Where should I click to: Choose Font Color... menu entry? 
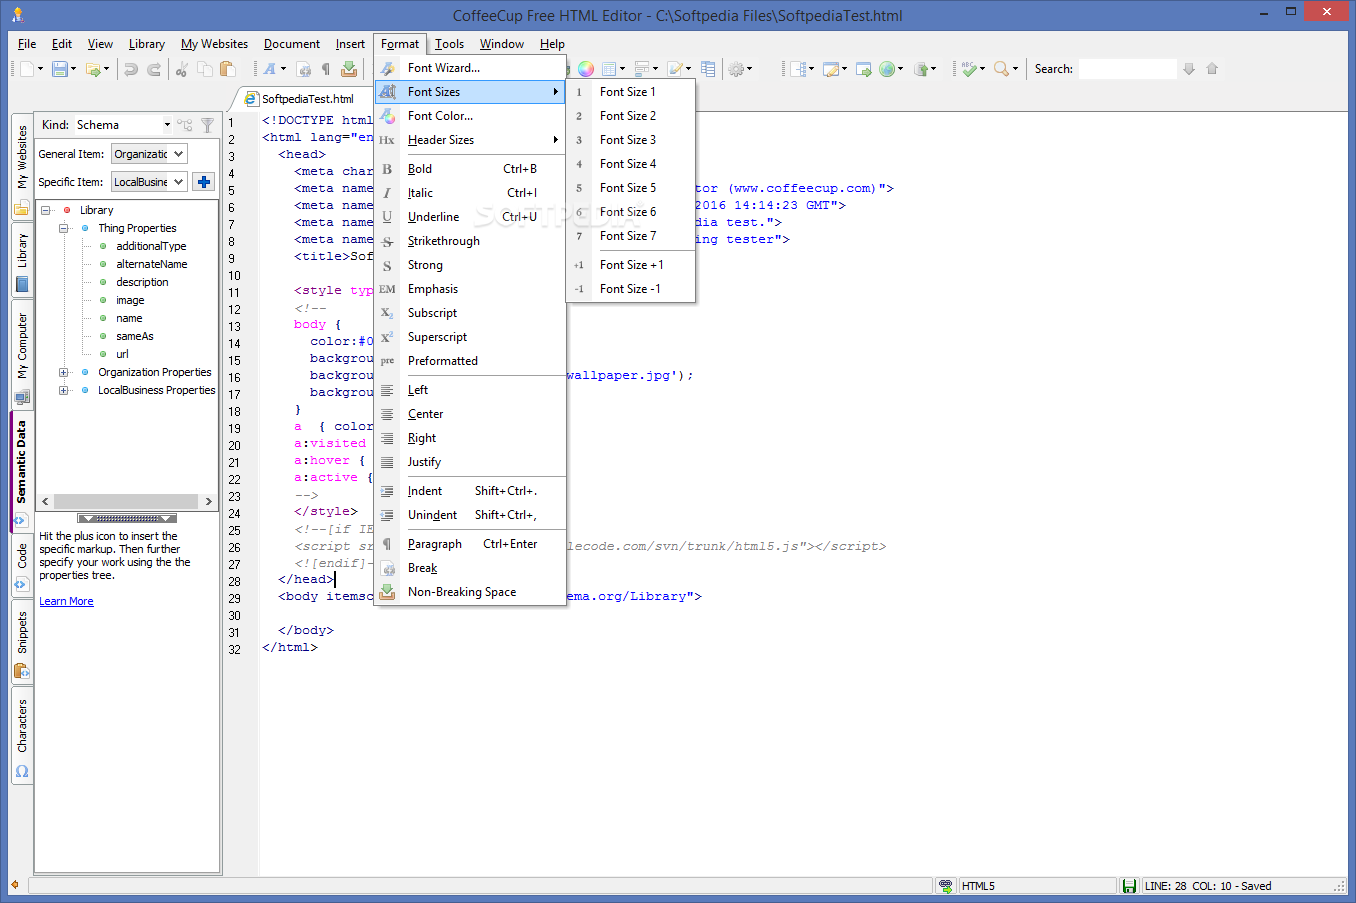pyautogui.click(x=470, y=116)
